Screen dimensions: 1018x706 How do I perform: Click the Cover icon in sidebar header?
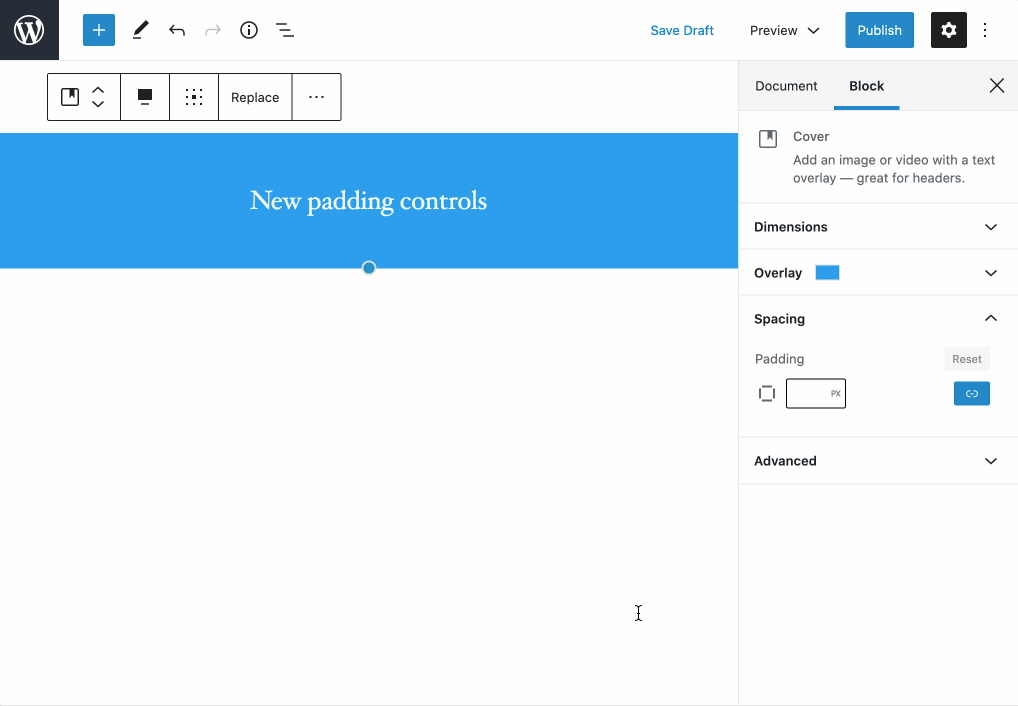(768, 138)
